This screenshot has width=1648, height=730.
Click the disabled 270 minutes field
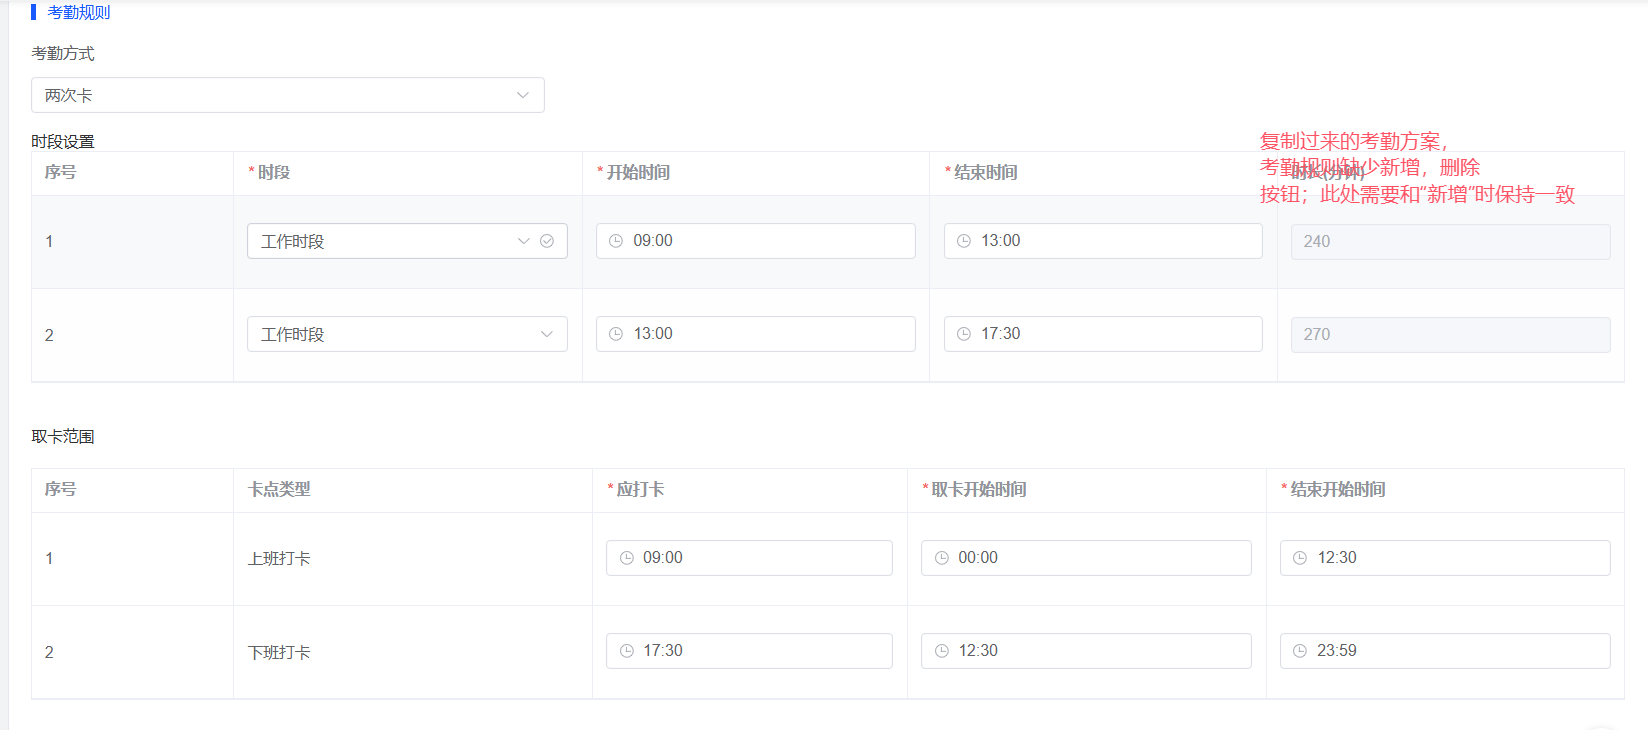1450,335
